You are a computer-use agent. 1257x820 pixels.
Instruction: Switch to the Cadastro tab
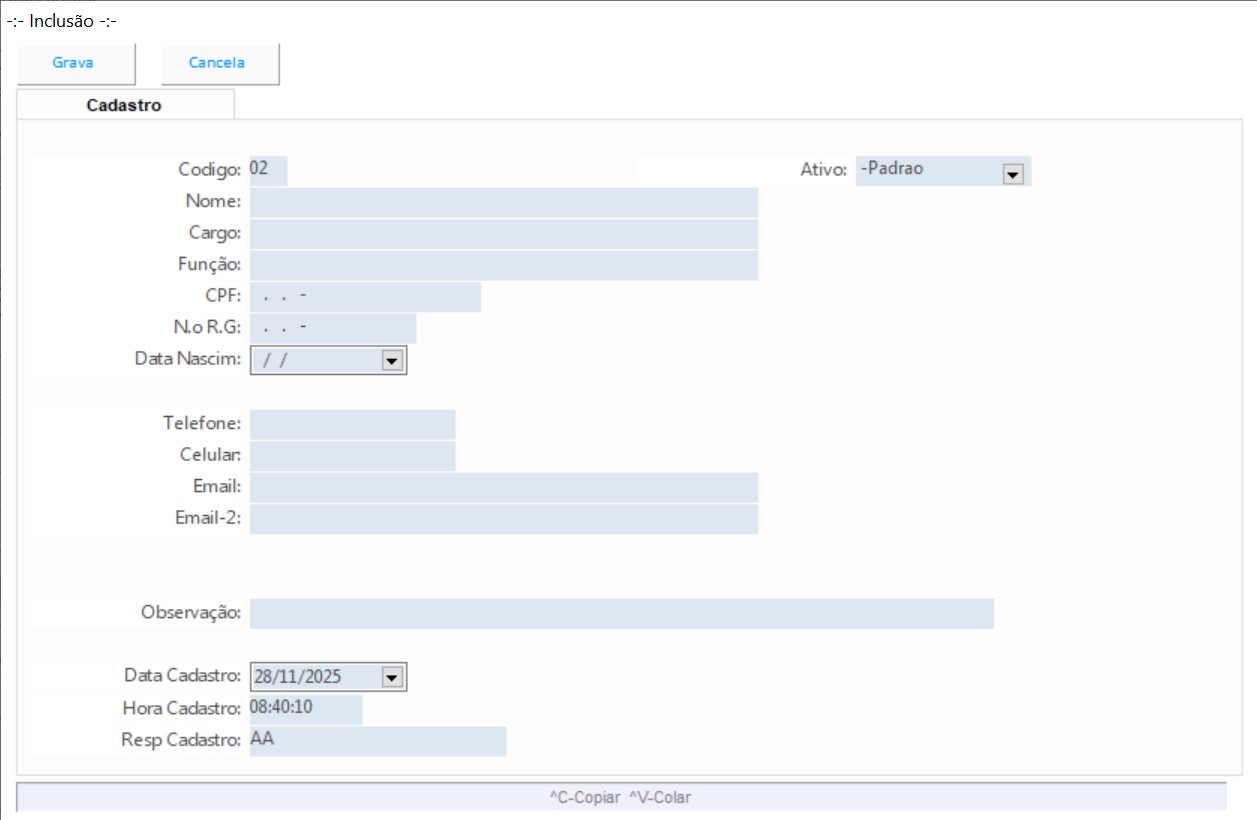(x=124, y=105)
